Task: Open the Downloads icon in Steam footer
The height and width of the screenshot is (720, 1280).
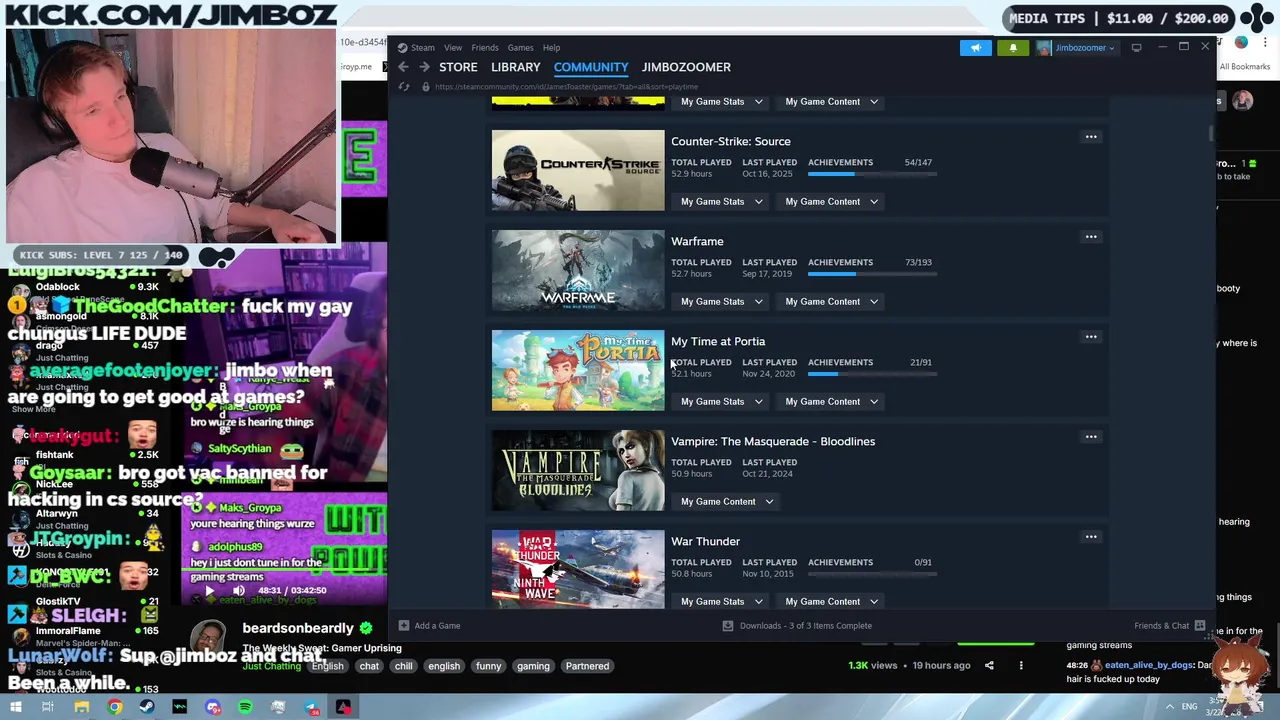Action: [728, 626]
